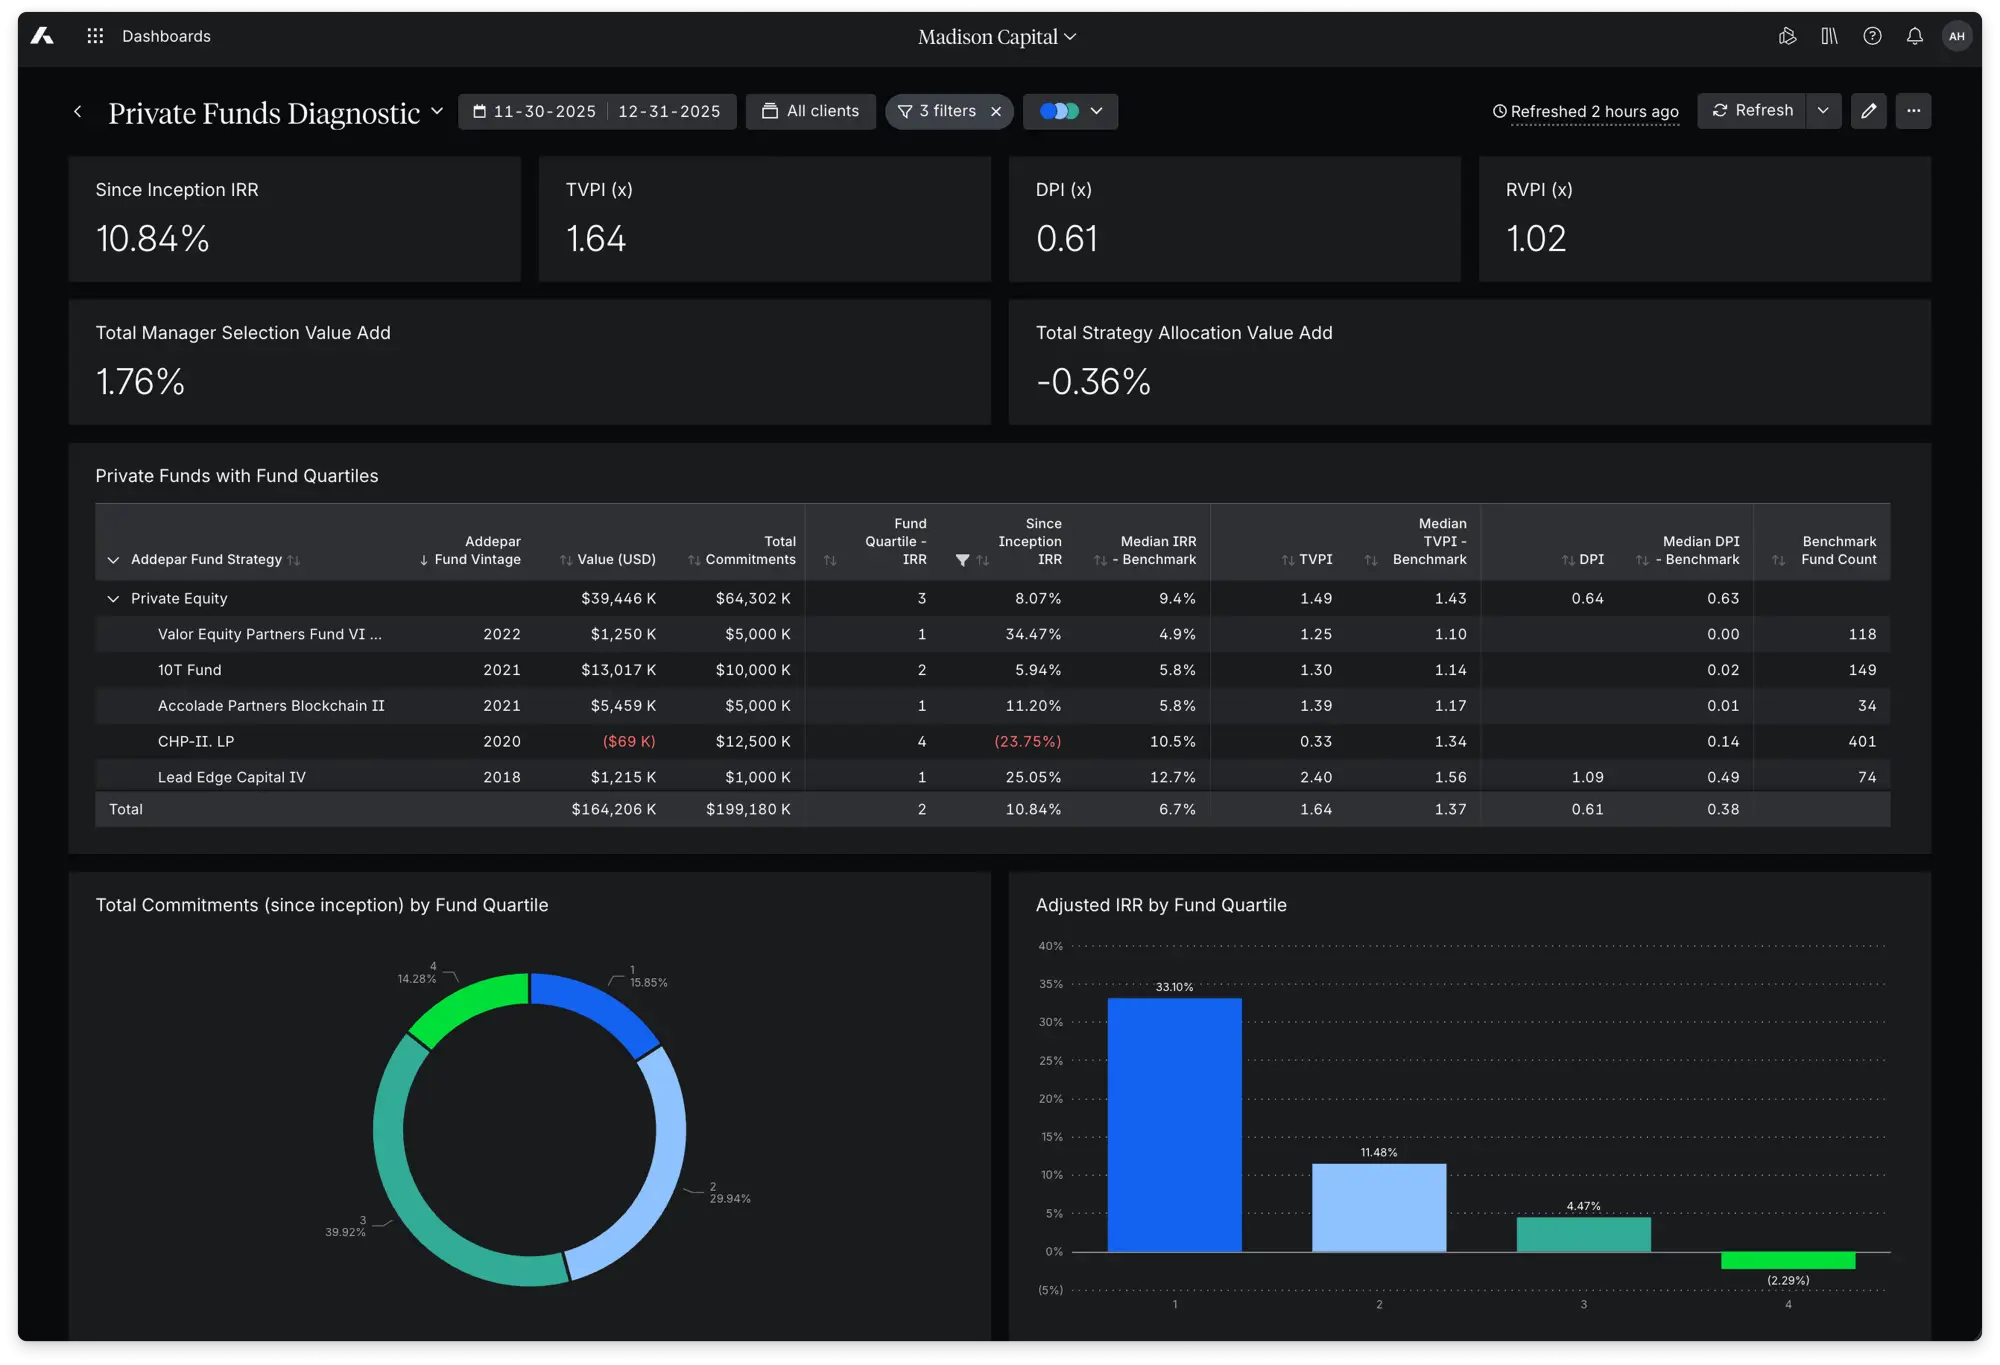Click the negative value ($69 K)
This screenshot has width=2000, height=1365.
tap(629, 742)
